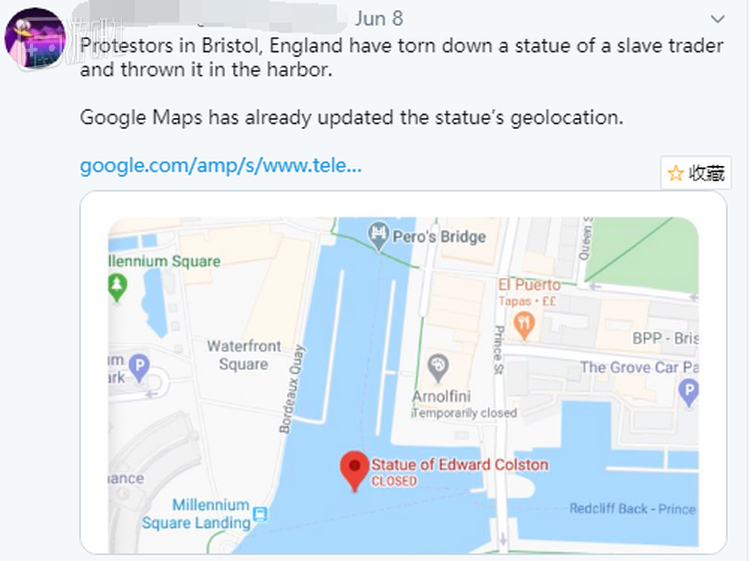Image resolution: width=750 pixels, height=561 pixels.
Task: Click the El Puerto restaurant icon
Action: click(x=524, y=324)
